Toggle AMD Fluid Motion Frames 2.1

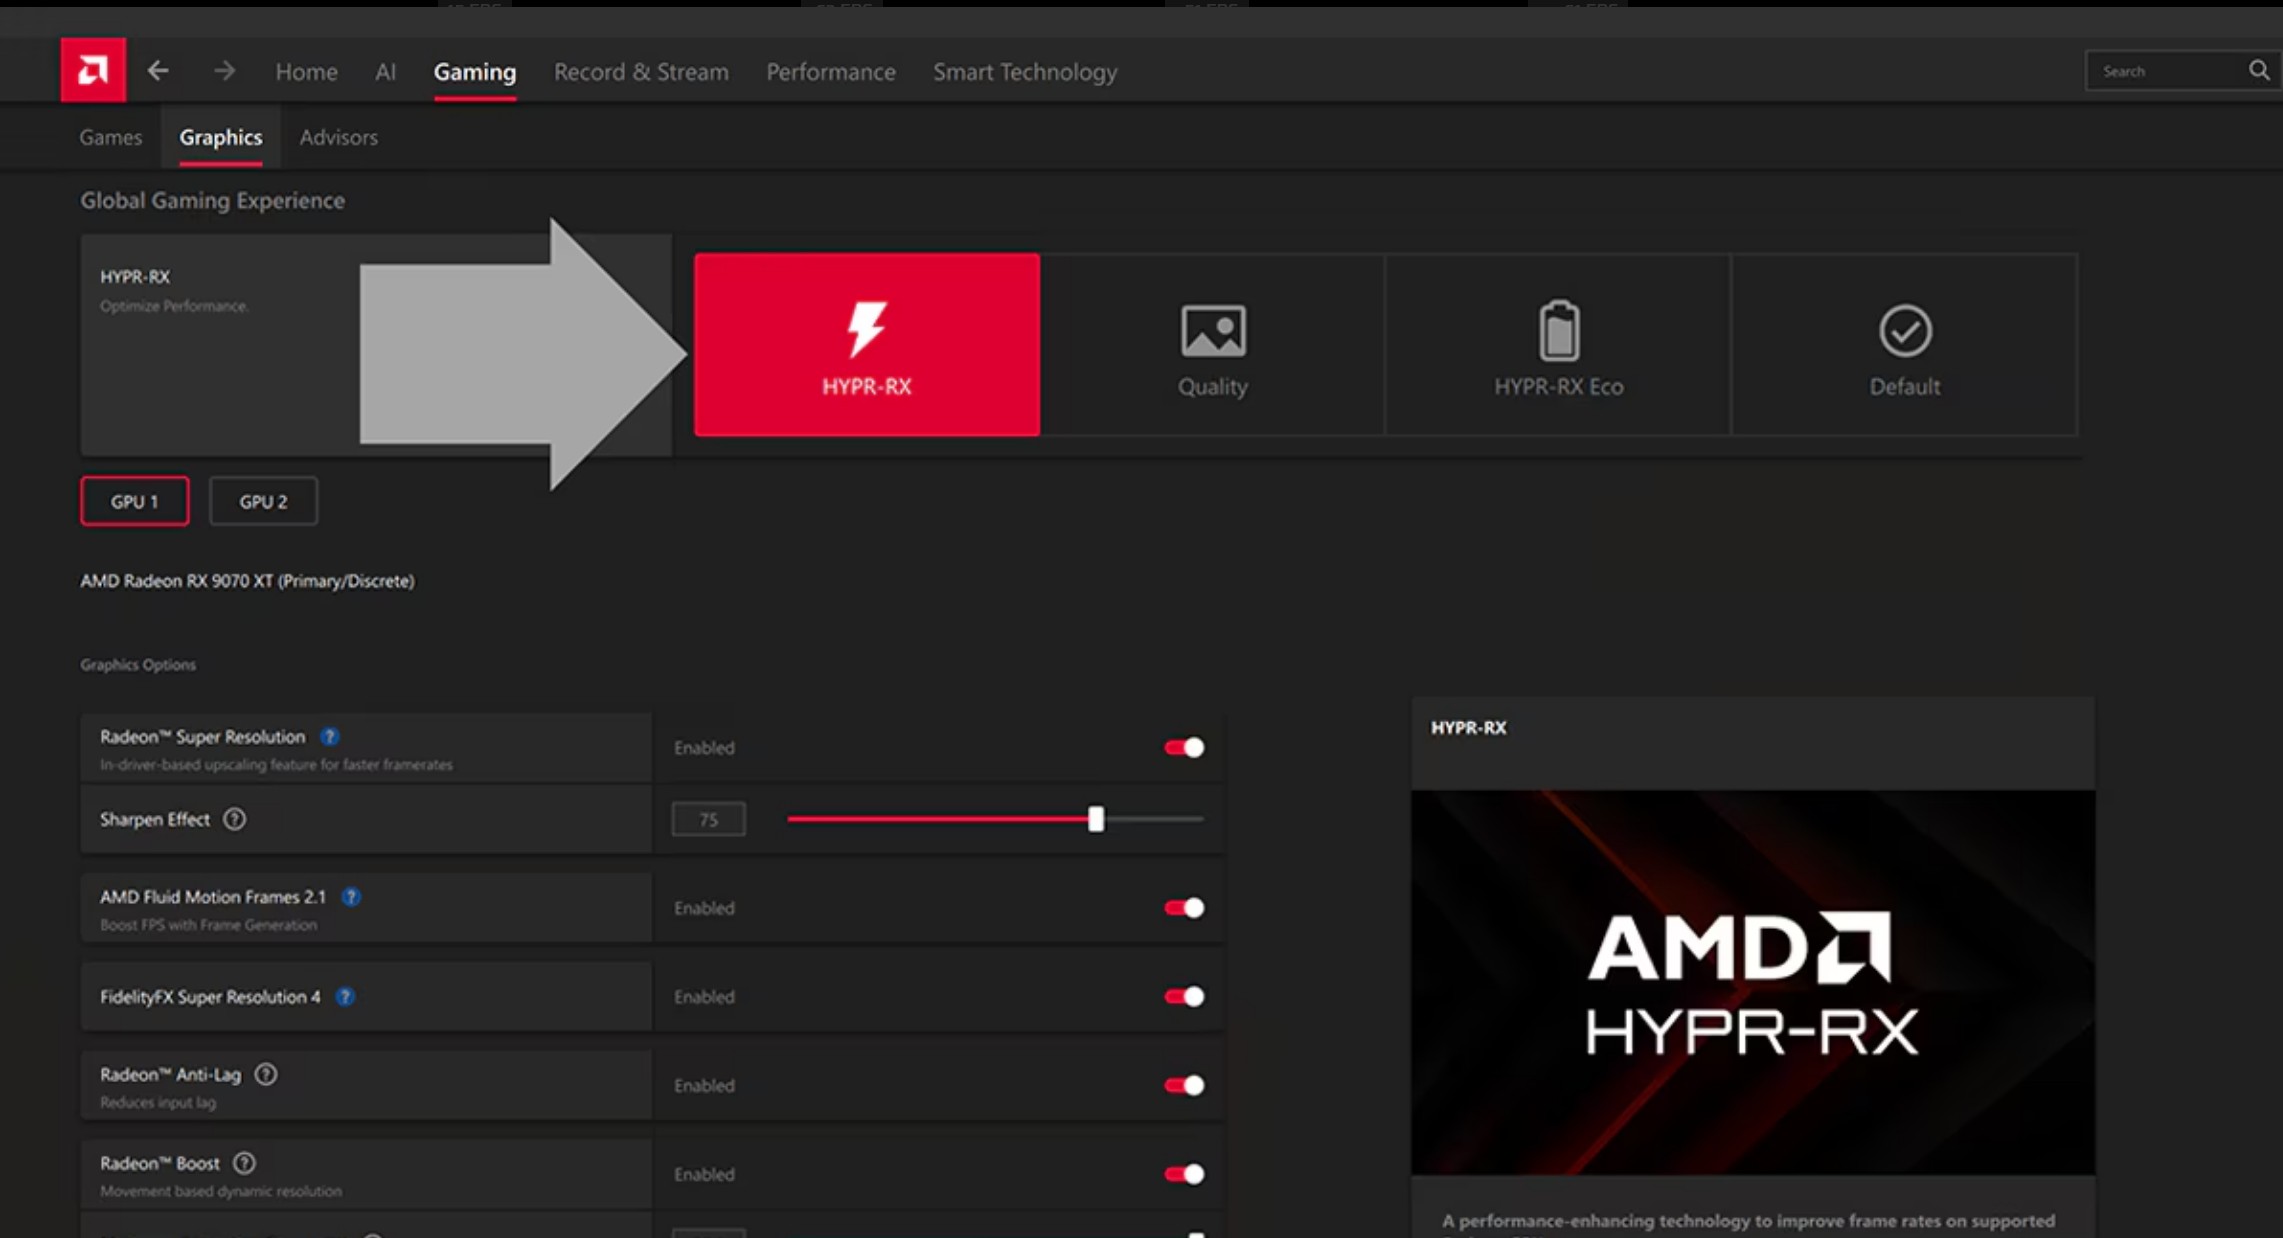1184,908
